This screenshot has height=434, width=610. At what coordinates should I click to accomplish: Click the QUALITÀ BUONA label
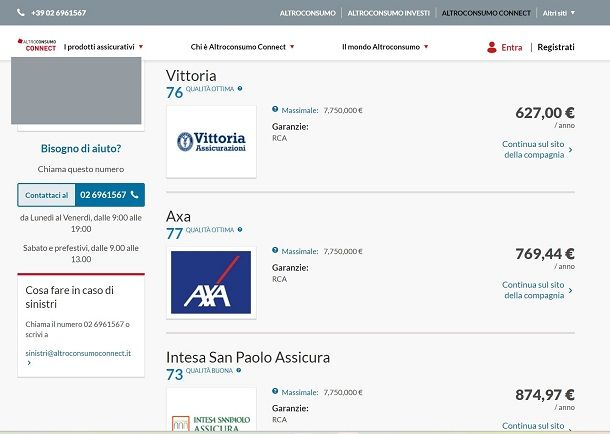(x=209, y=371)
